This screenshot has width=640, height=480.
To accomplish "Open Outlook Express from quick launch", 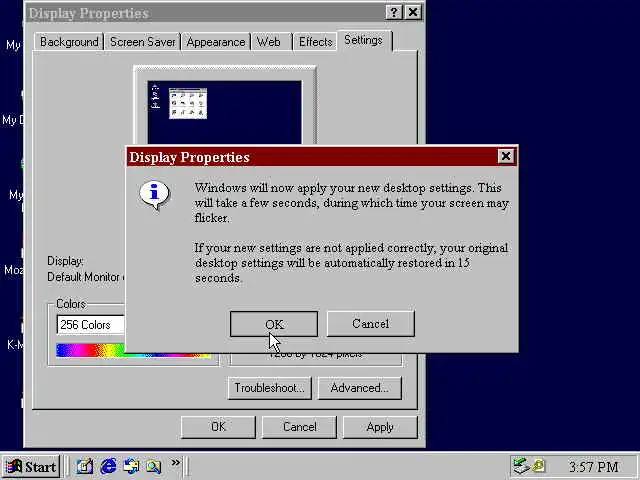I will tap(131, 466).
